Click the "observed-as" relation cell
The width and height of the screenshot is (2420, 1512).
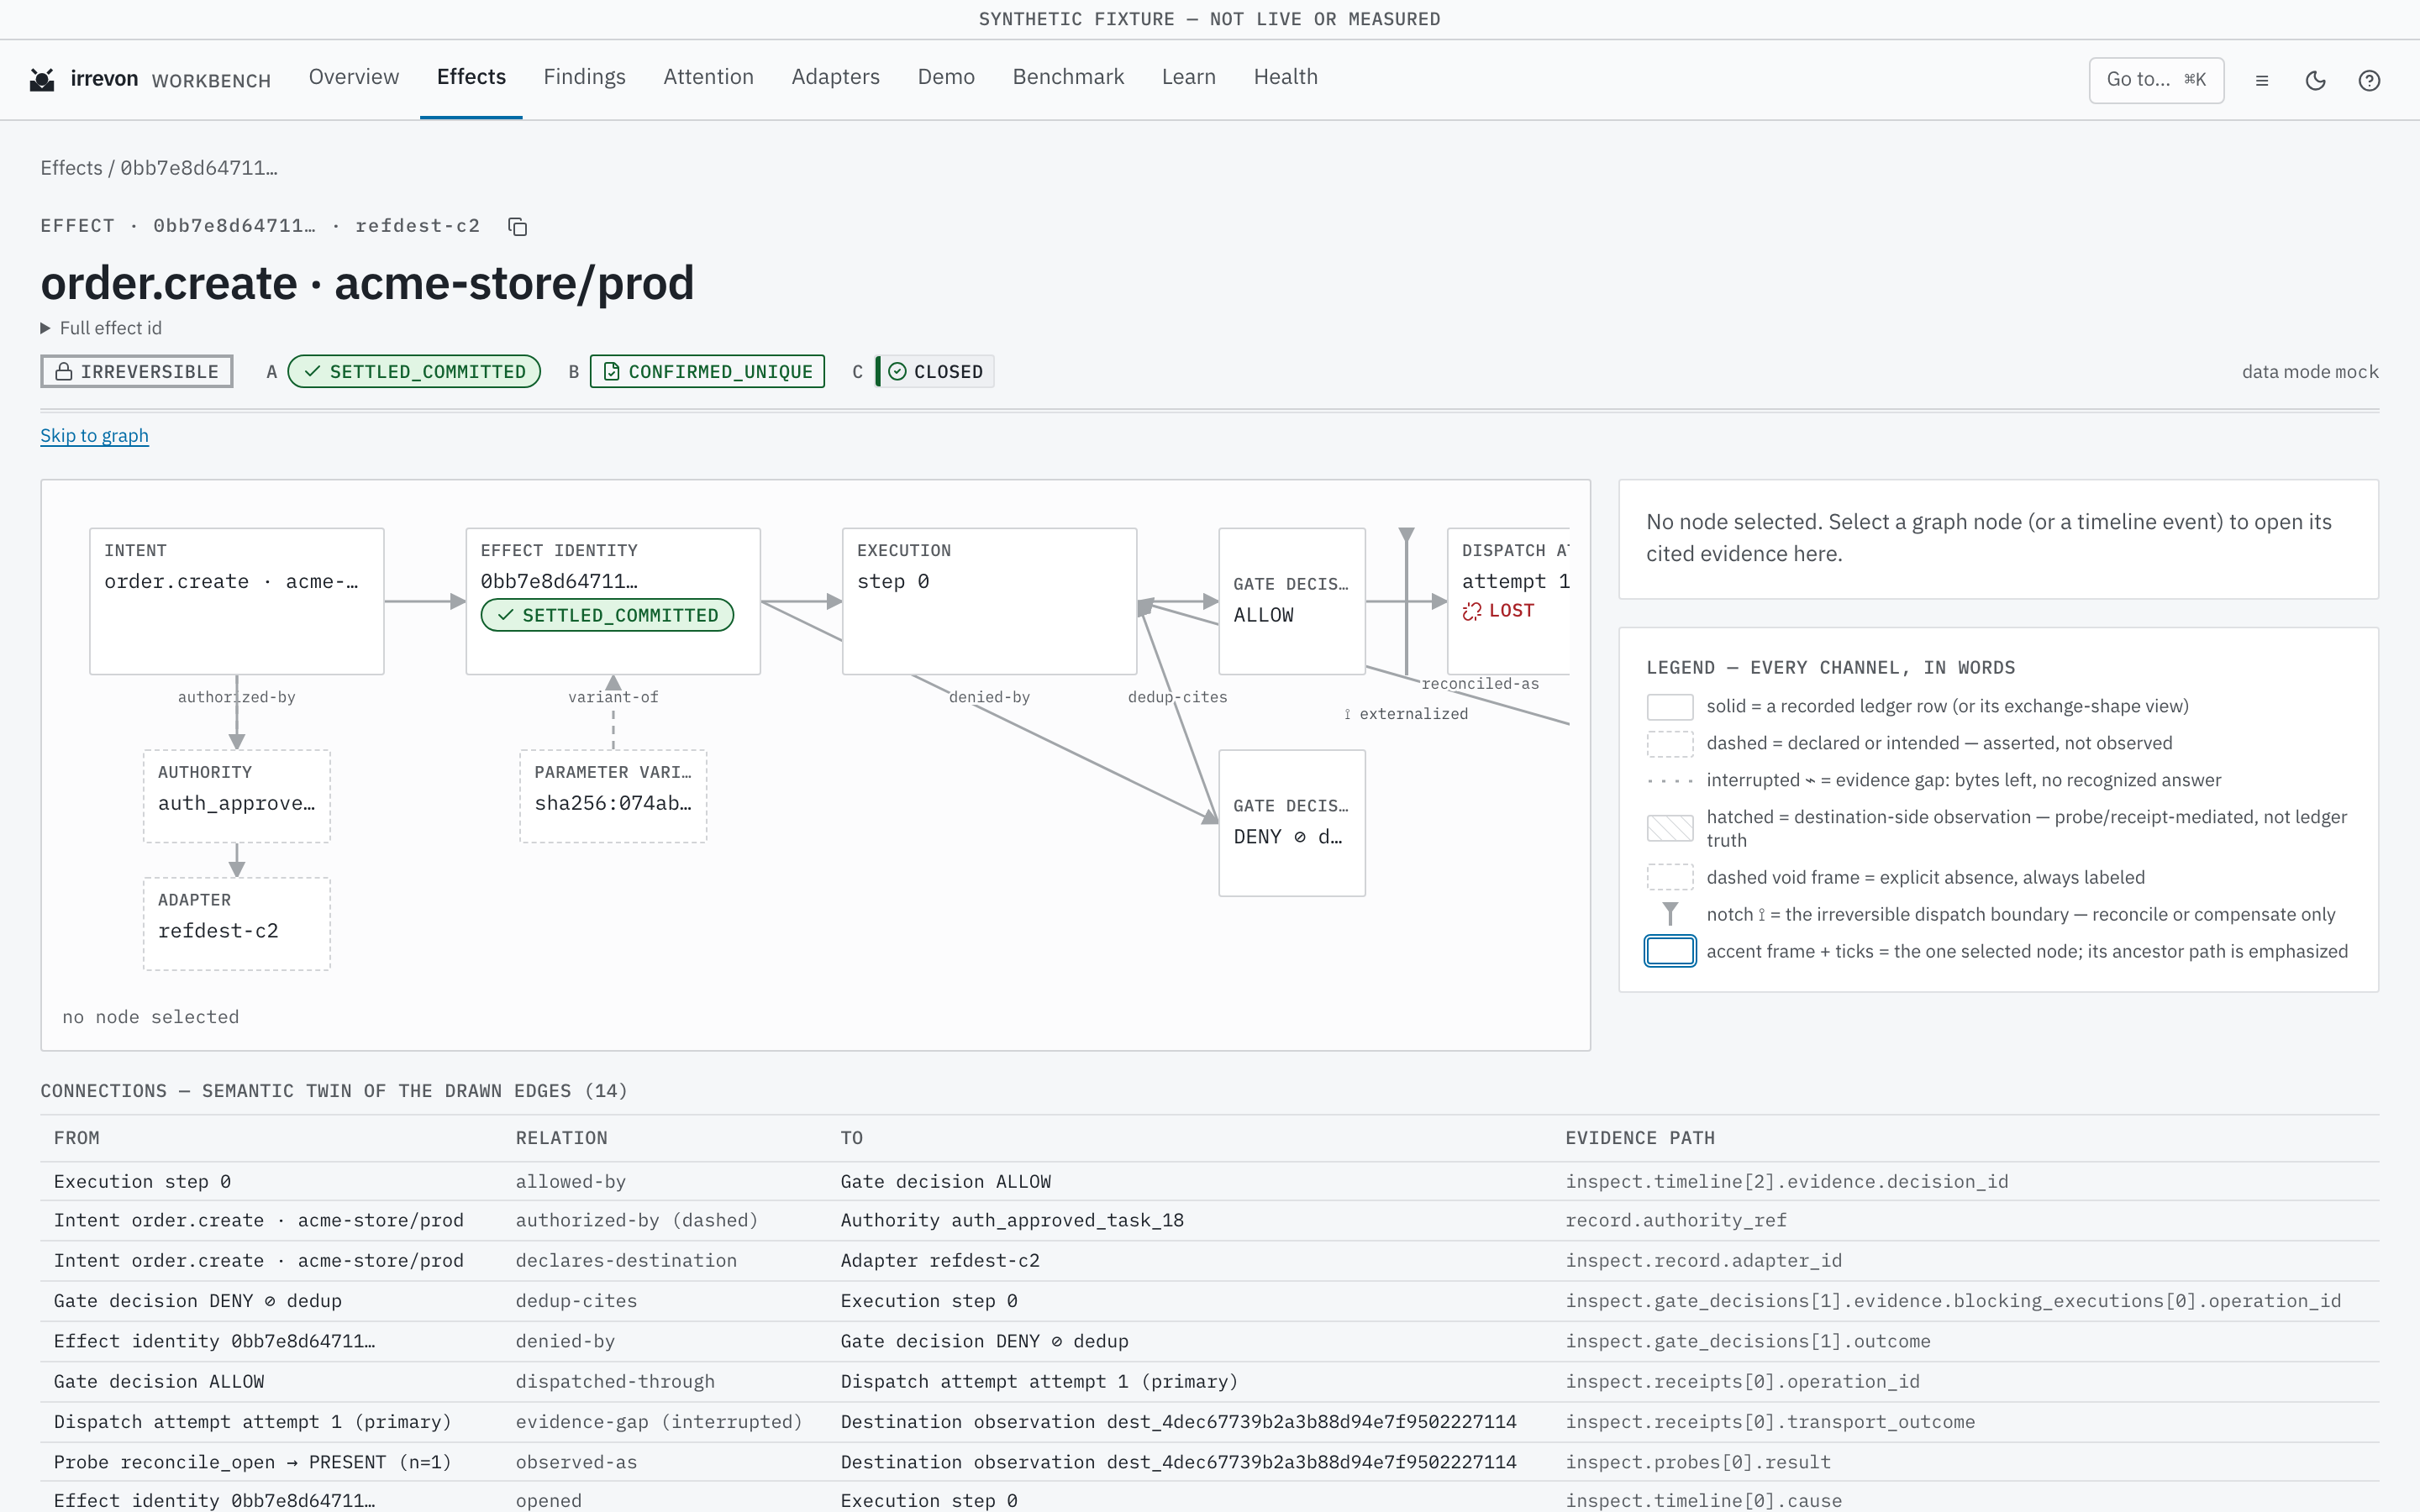576,1462
